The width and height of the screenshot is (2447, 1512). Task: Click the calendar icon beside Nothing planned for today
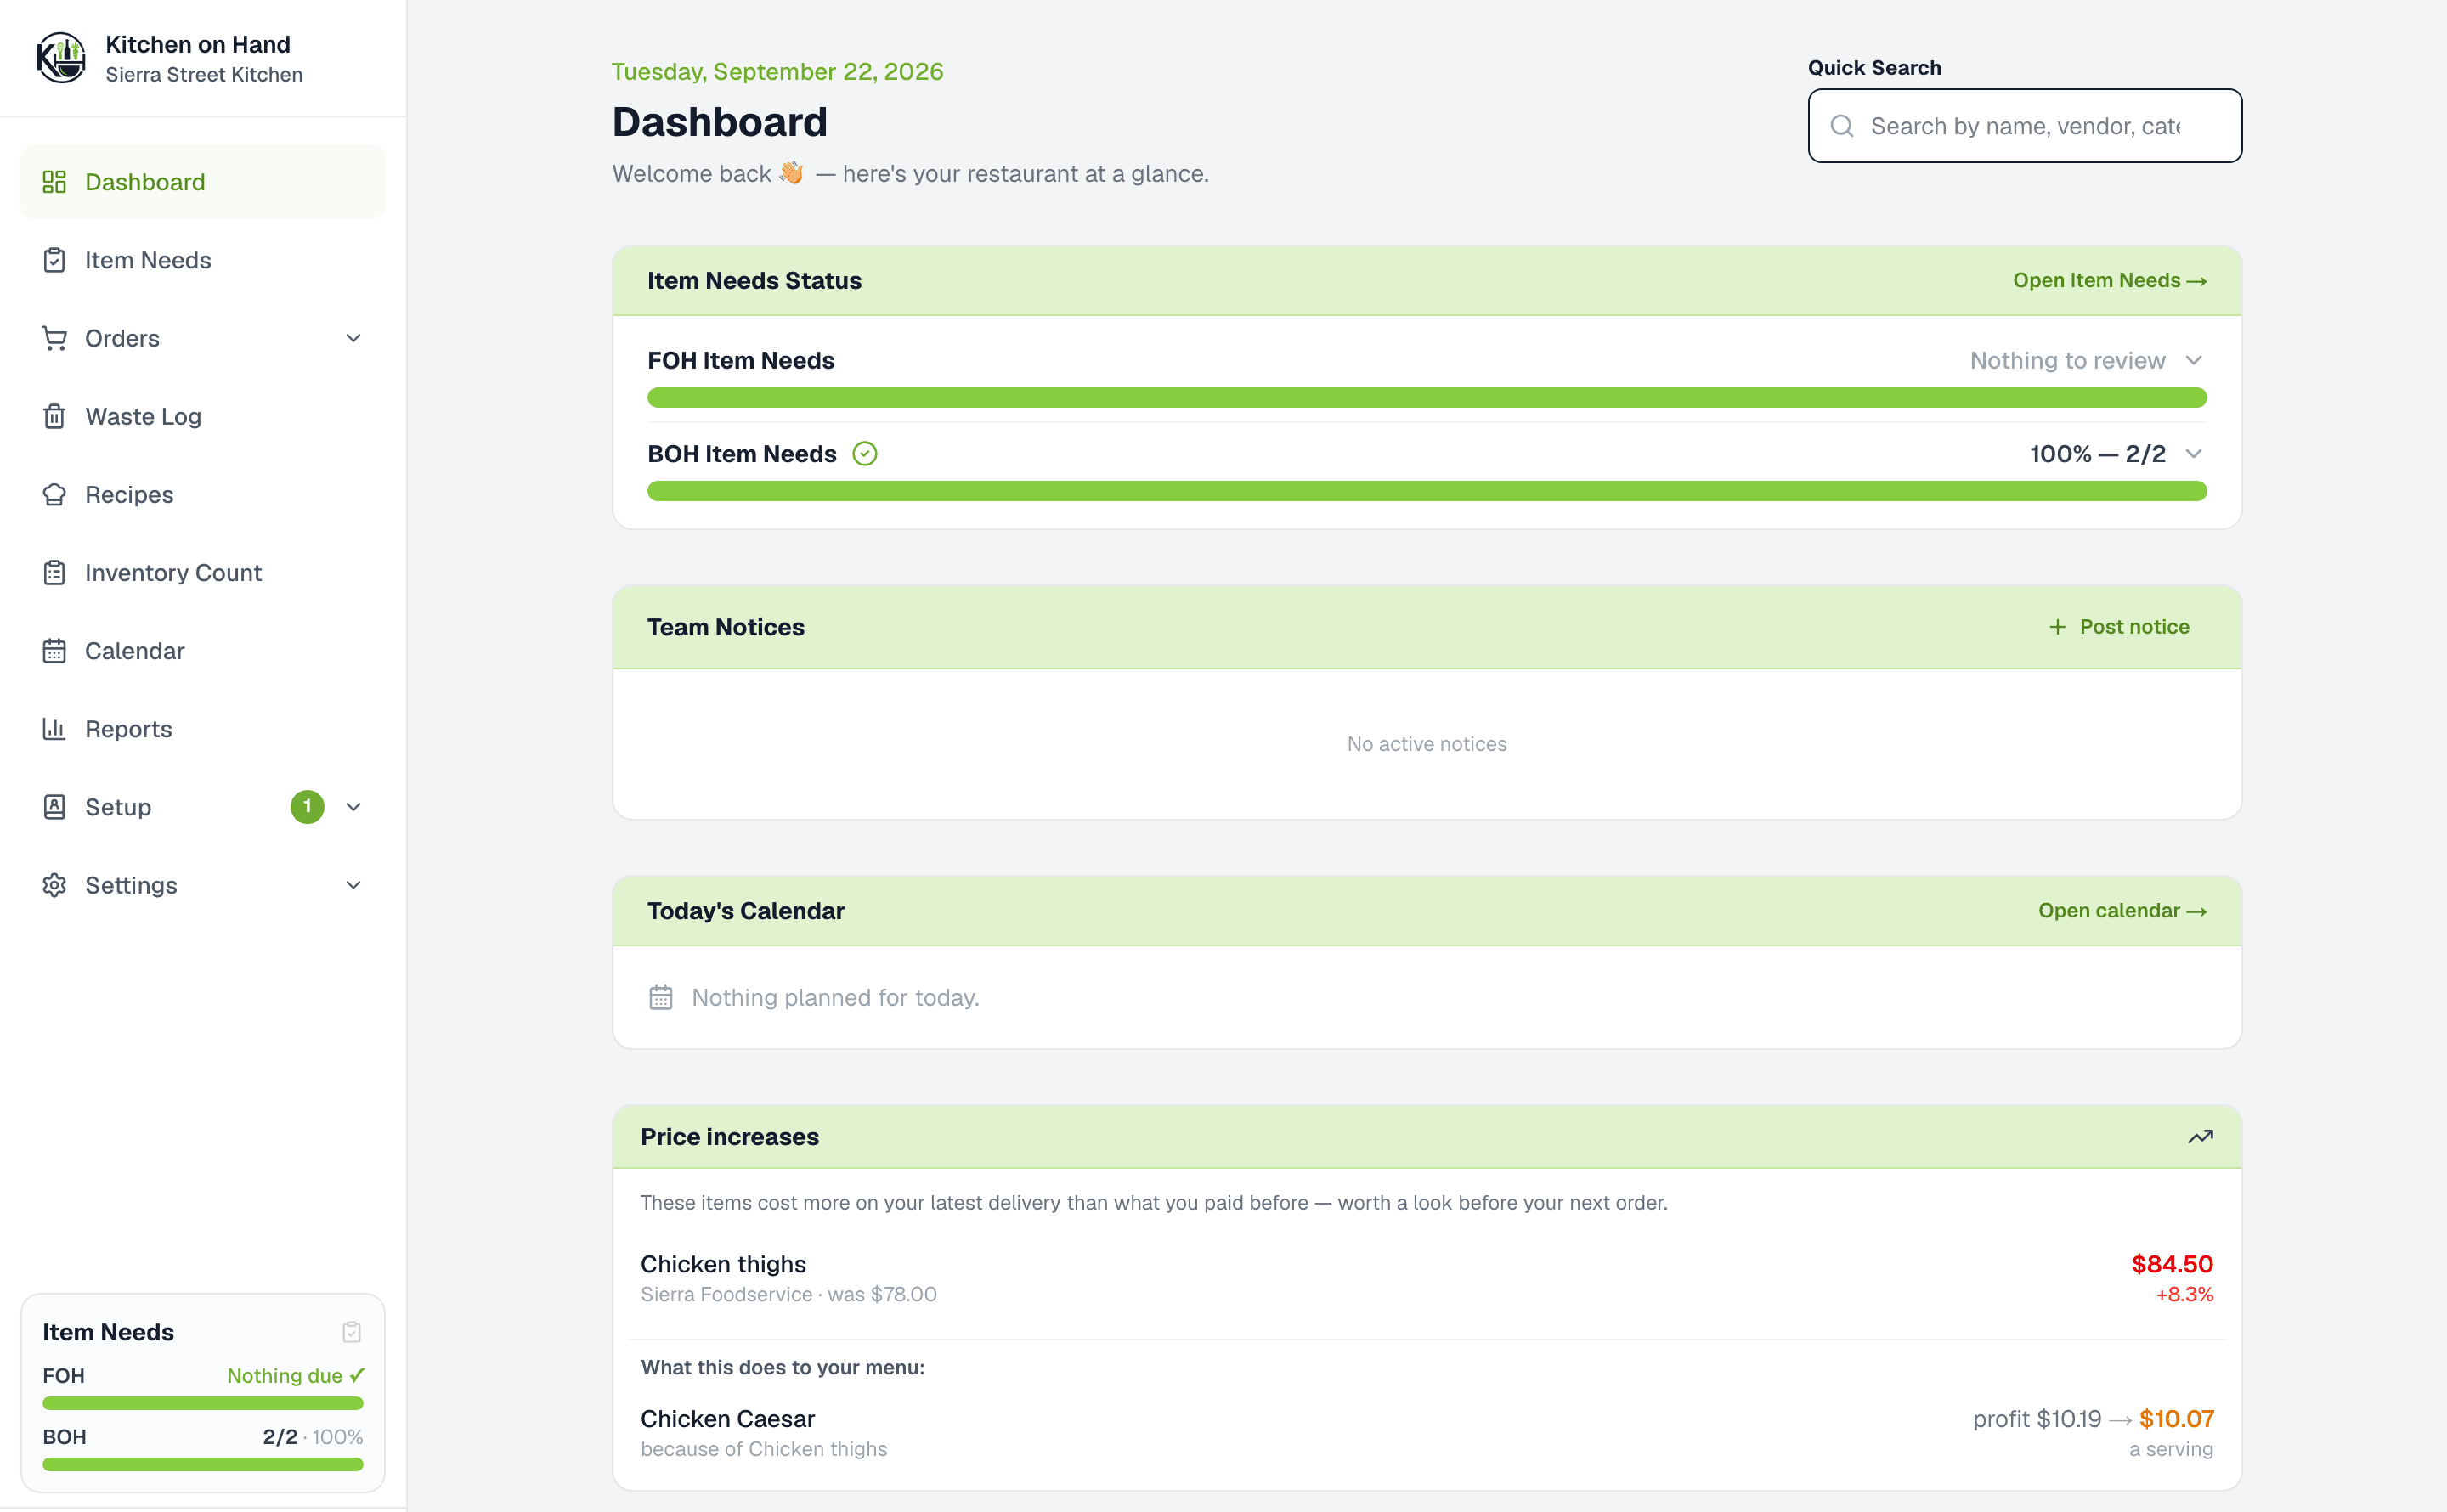point(661,998)
